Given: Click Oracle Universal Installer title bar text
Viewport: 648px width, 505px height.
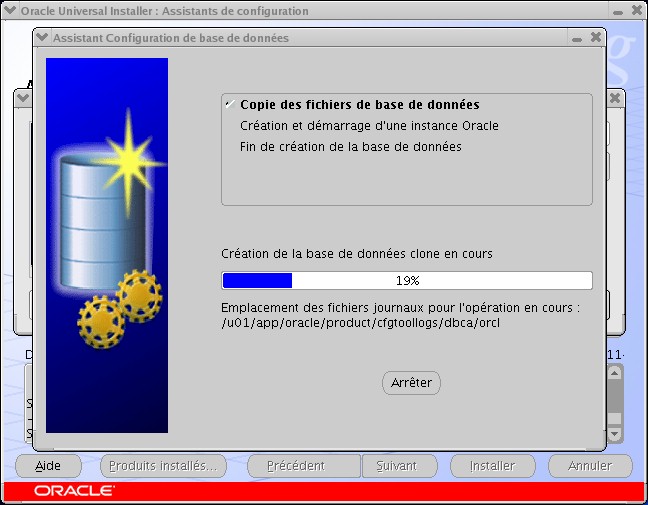Looking at the screenshot, I should (164, 11).
